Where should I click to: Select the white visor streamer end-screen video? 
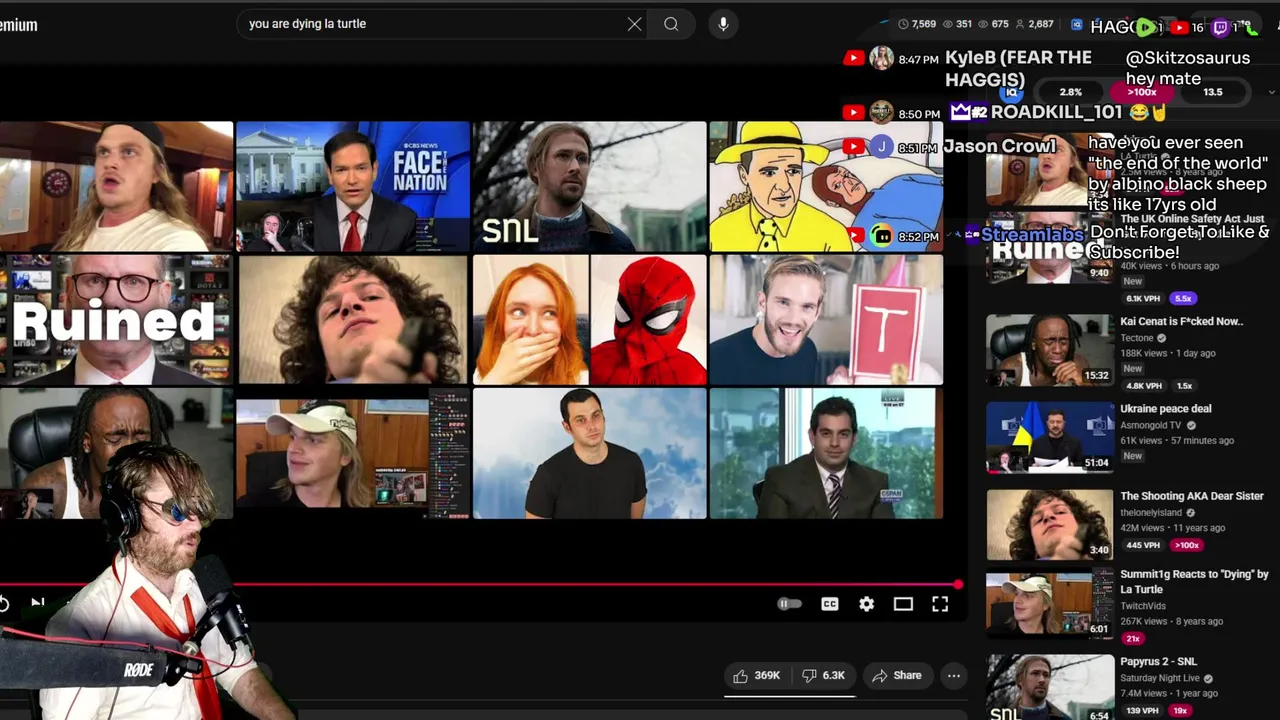click(352, 453)
